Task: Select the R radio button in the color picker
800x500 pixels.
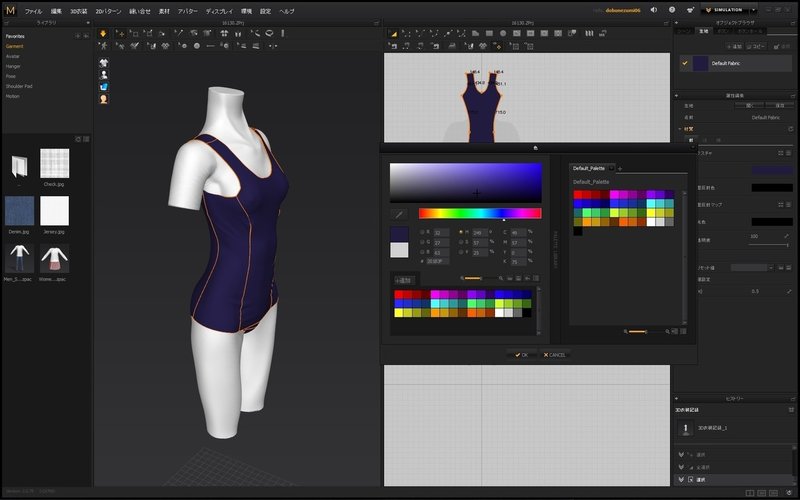Action: click(x=422, y=232)
